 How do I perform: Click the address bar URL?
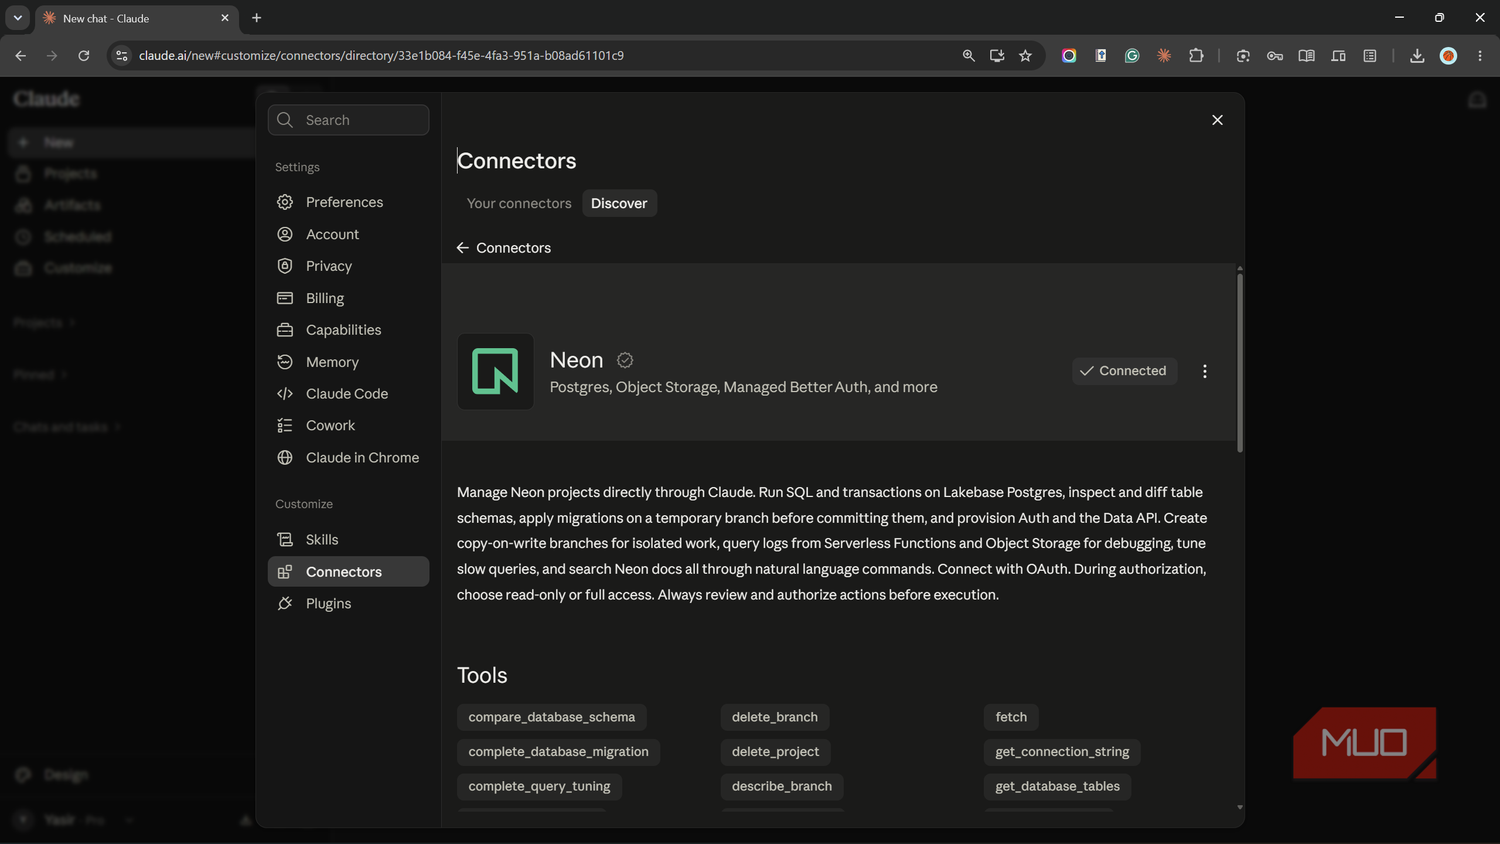[x=381, y=56]
